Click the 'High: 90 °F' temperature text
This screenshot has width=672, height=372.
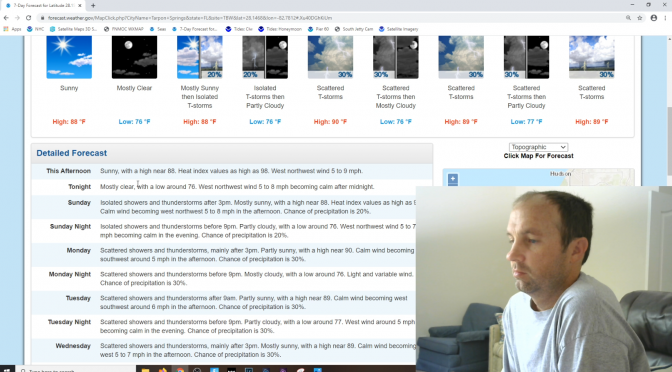330,122
